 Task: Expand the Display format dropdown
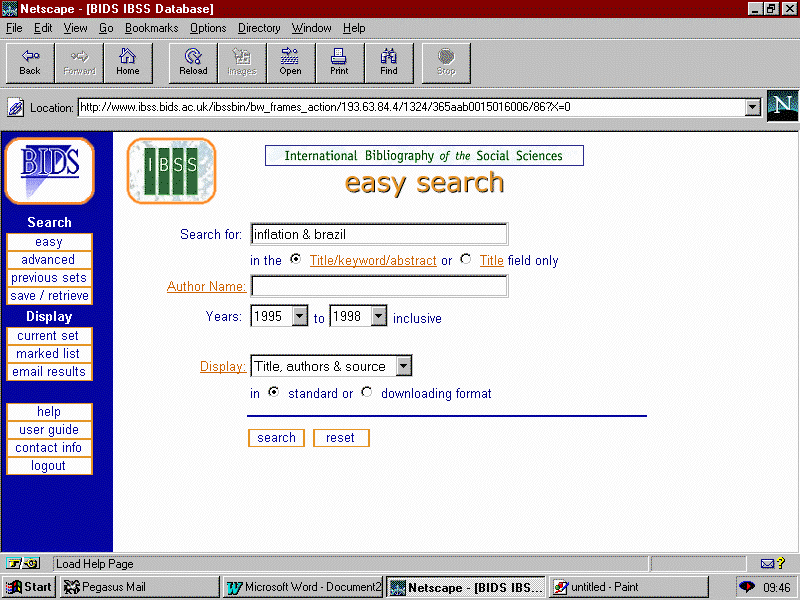click(404, 366)
